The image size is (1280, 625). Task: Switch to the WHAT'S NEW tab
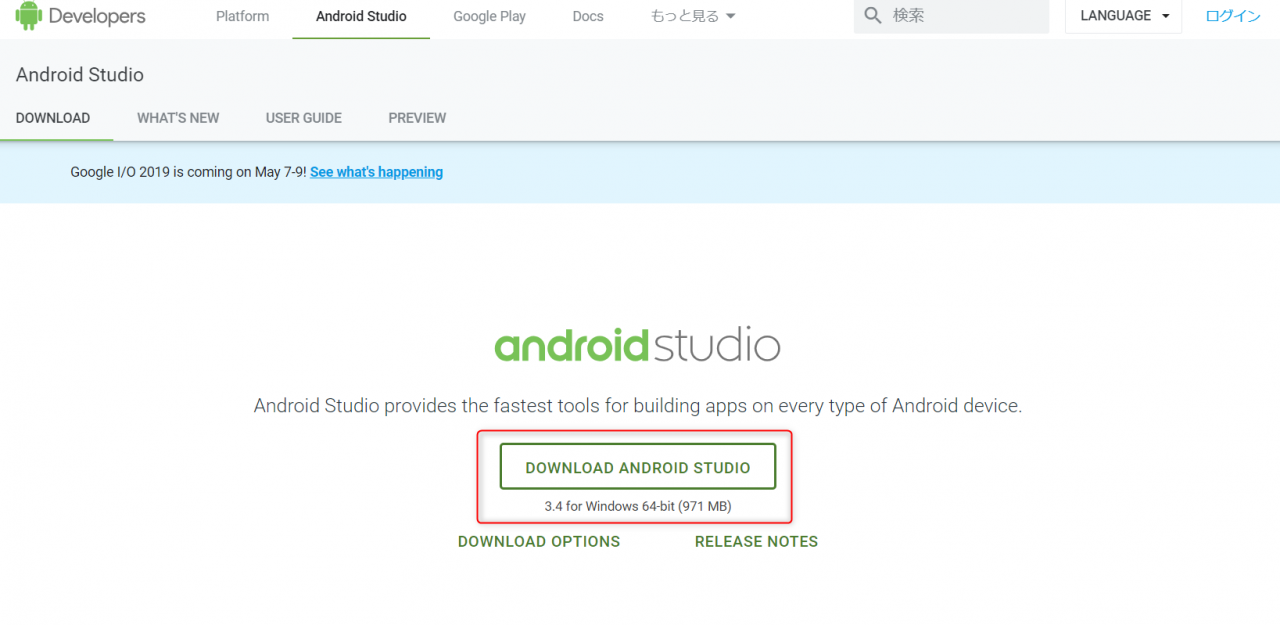pos(178,118)
